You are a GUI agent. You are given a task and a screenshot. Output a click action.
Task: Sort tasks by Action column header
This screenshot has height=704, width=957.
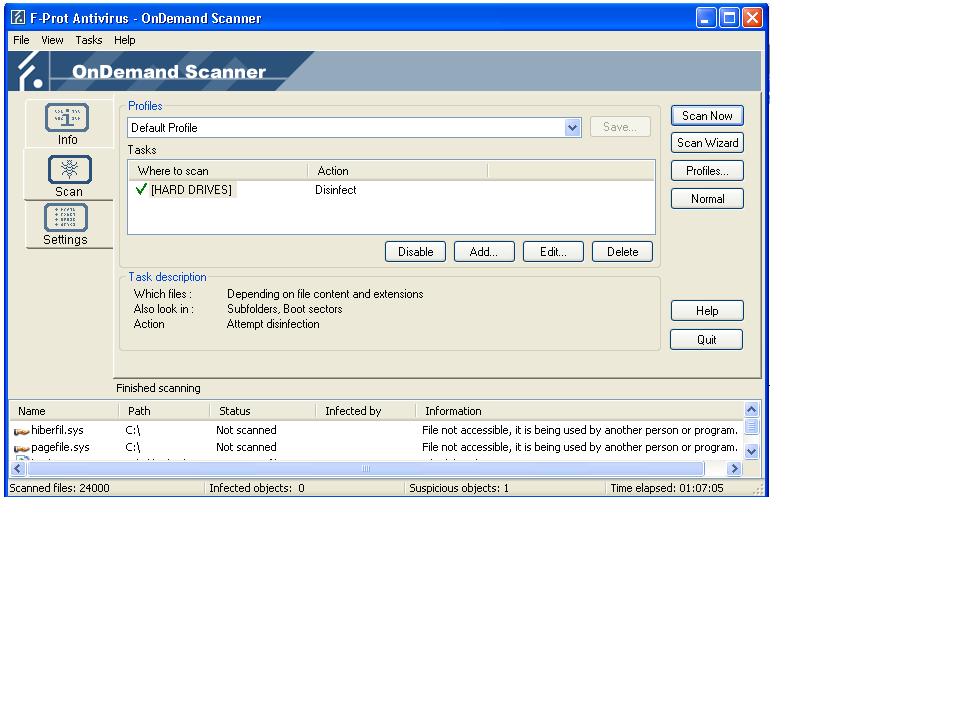[397, 171]
